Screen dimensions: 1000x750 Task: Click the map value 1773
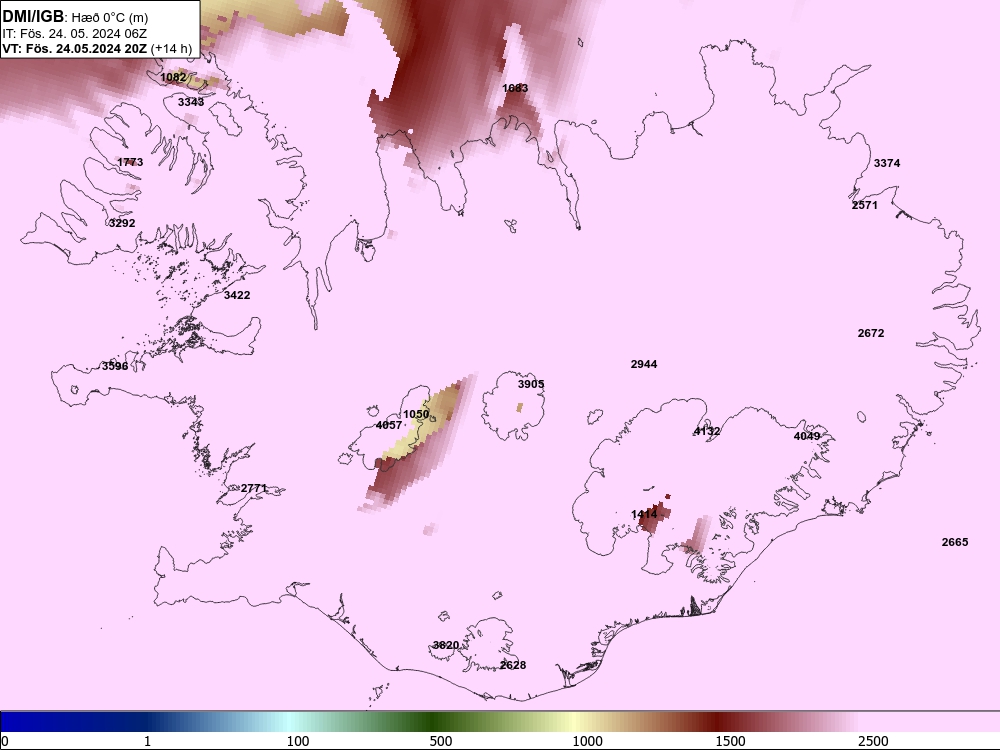(x=130, y=163)
